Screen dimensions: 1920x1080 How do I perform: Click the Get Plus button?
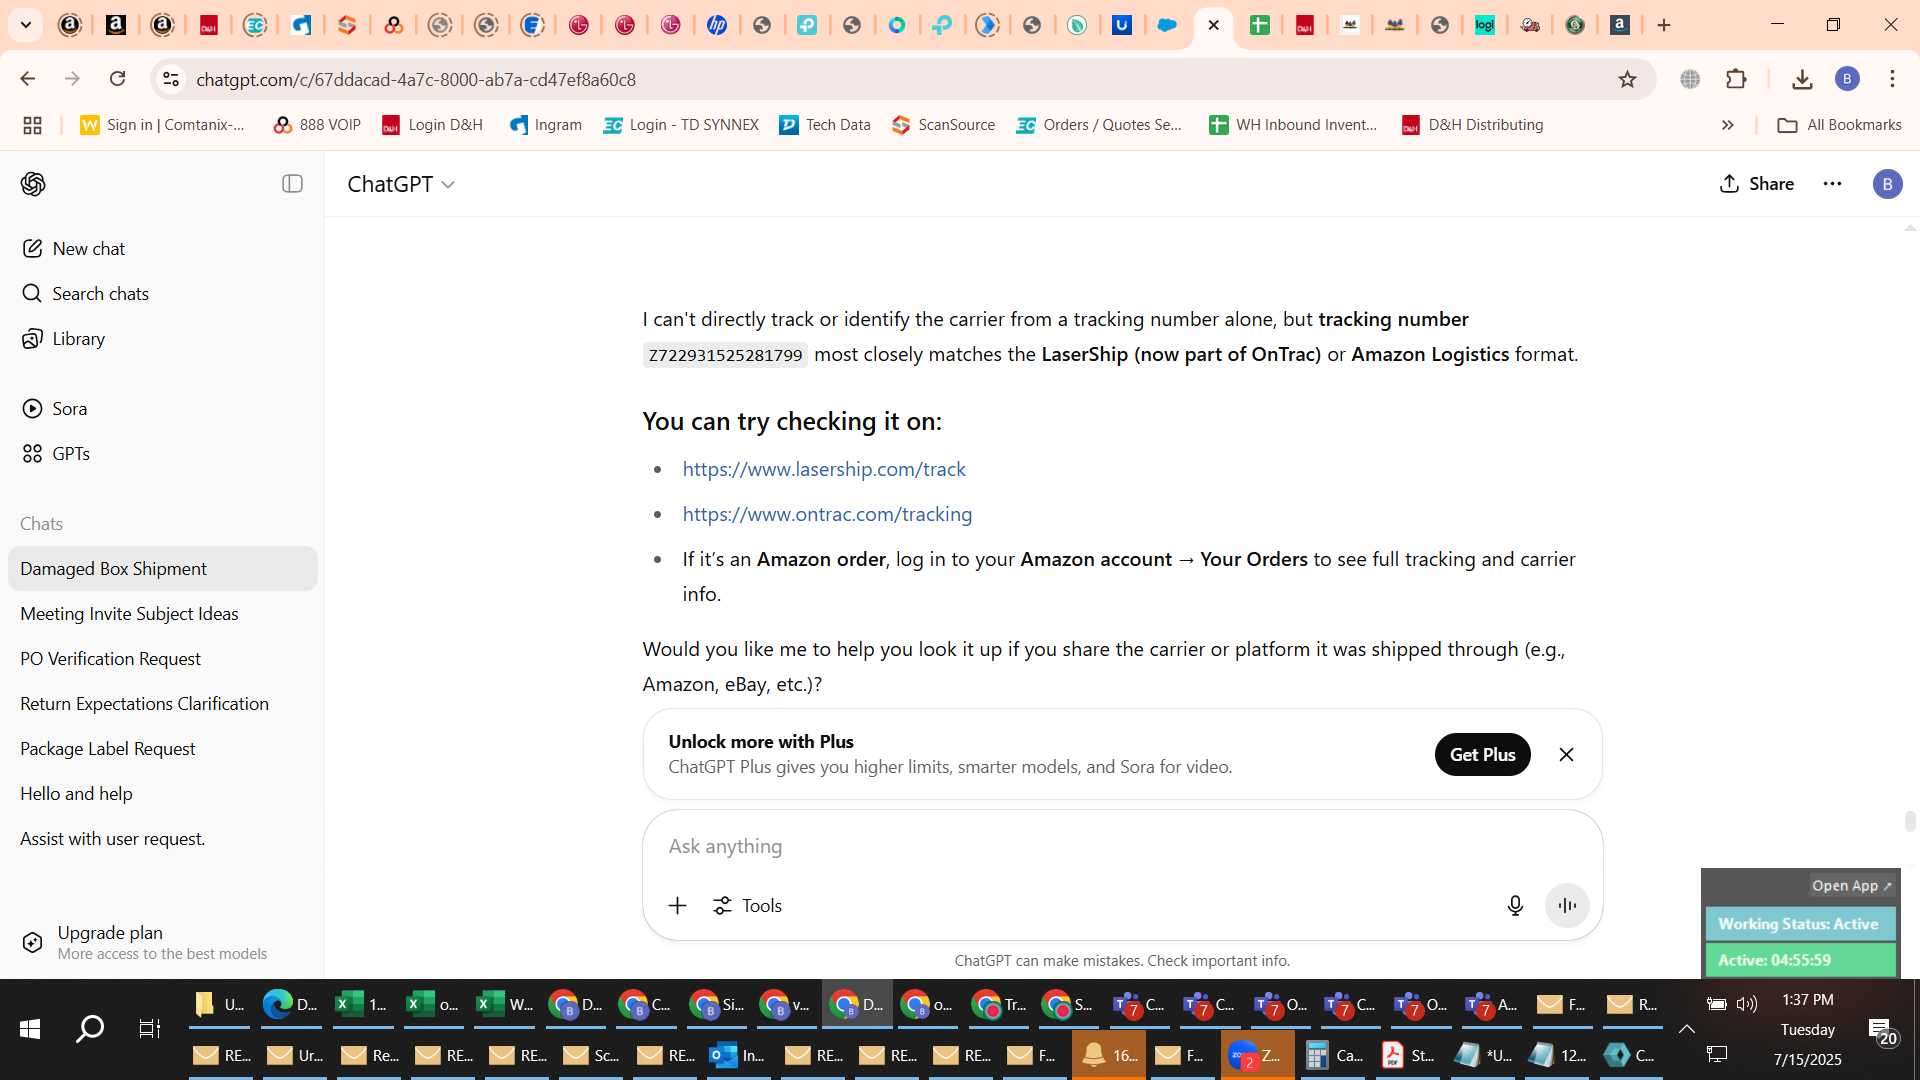1482,755
